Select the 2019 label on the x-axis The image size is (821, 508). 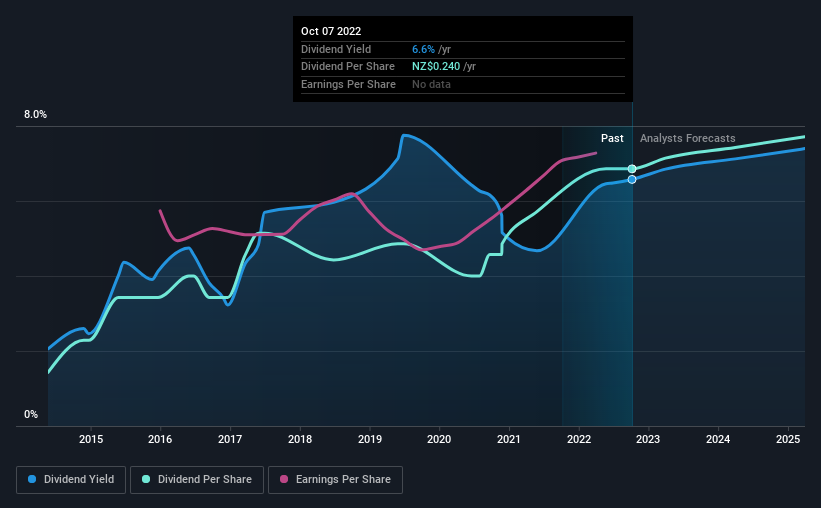click(x=370, y=439)
